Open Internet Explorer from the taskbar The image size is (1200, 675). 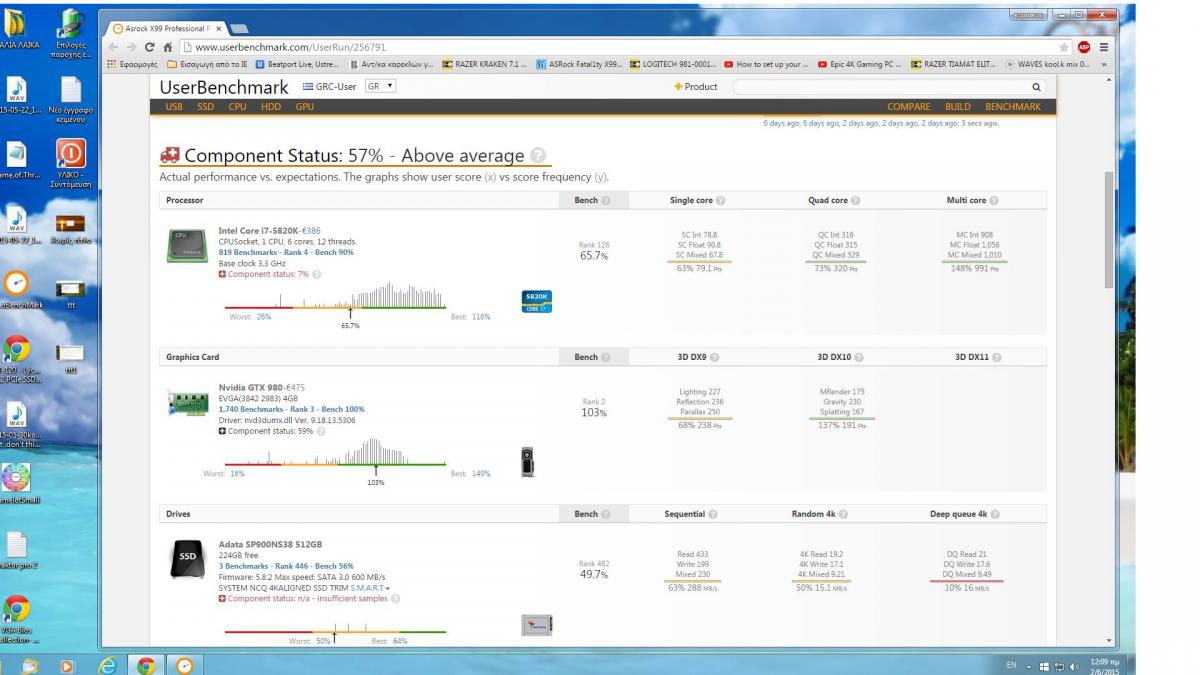coord(108,665)
